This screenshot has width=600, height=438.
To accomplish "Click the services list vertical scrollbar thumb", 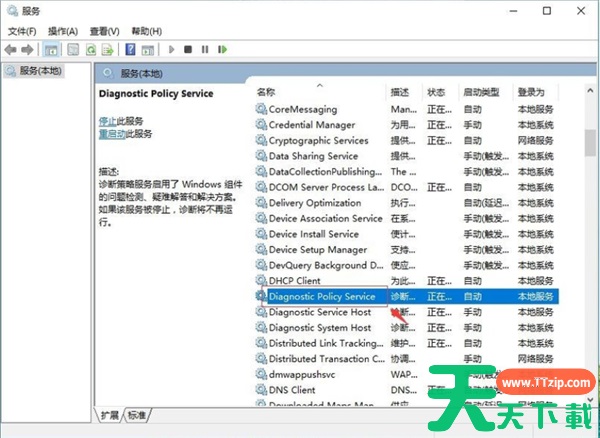I will click(590, 142).
